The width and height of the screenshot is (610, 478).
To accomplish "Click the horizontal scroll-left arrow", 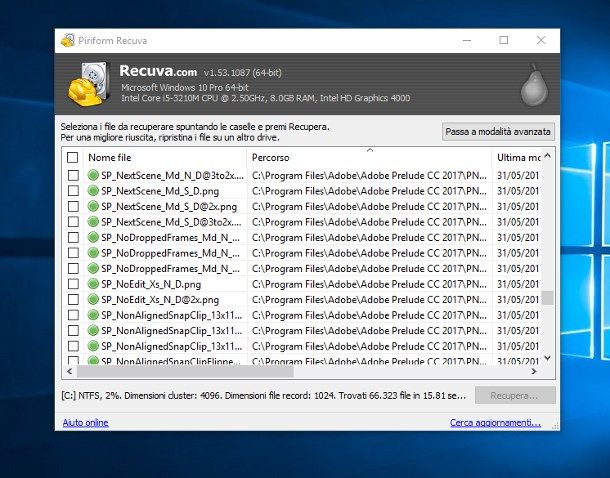I will coord(69,371).
